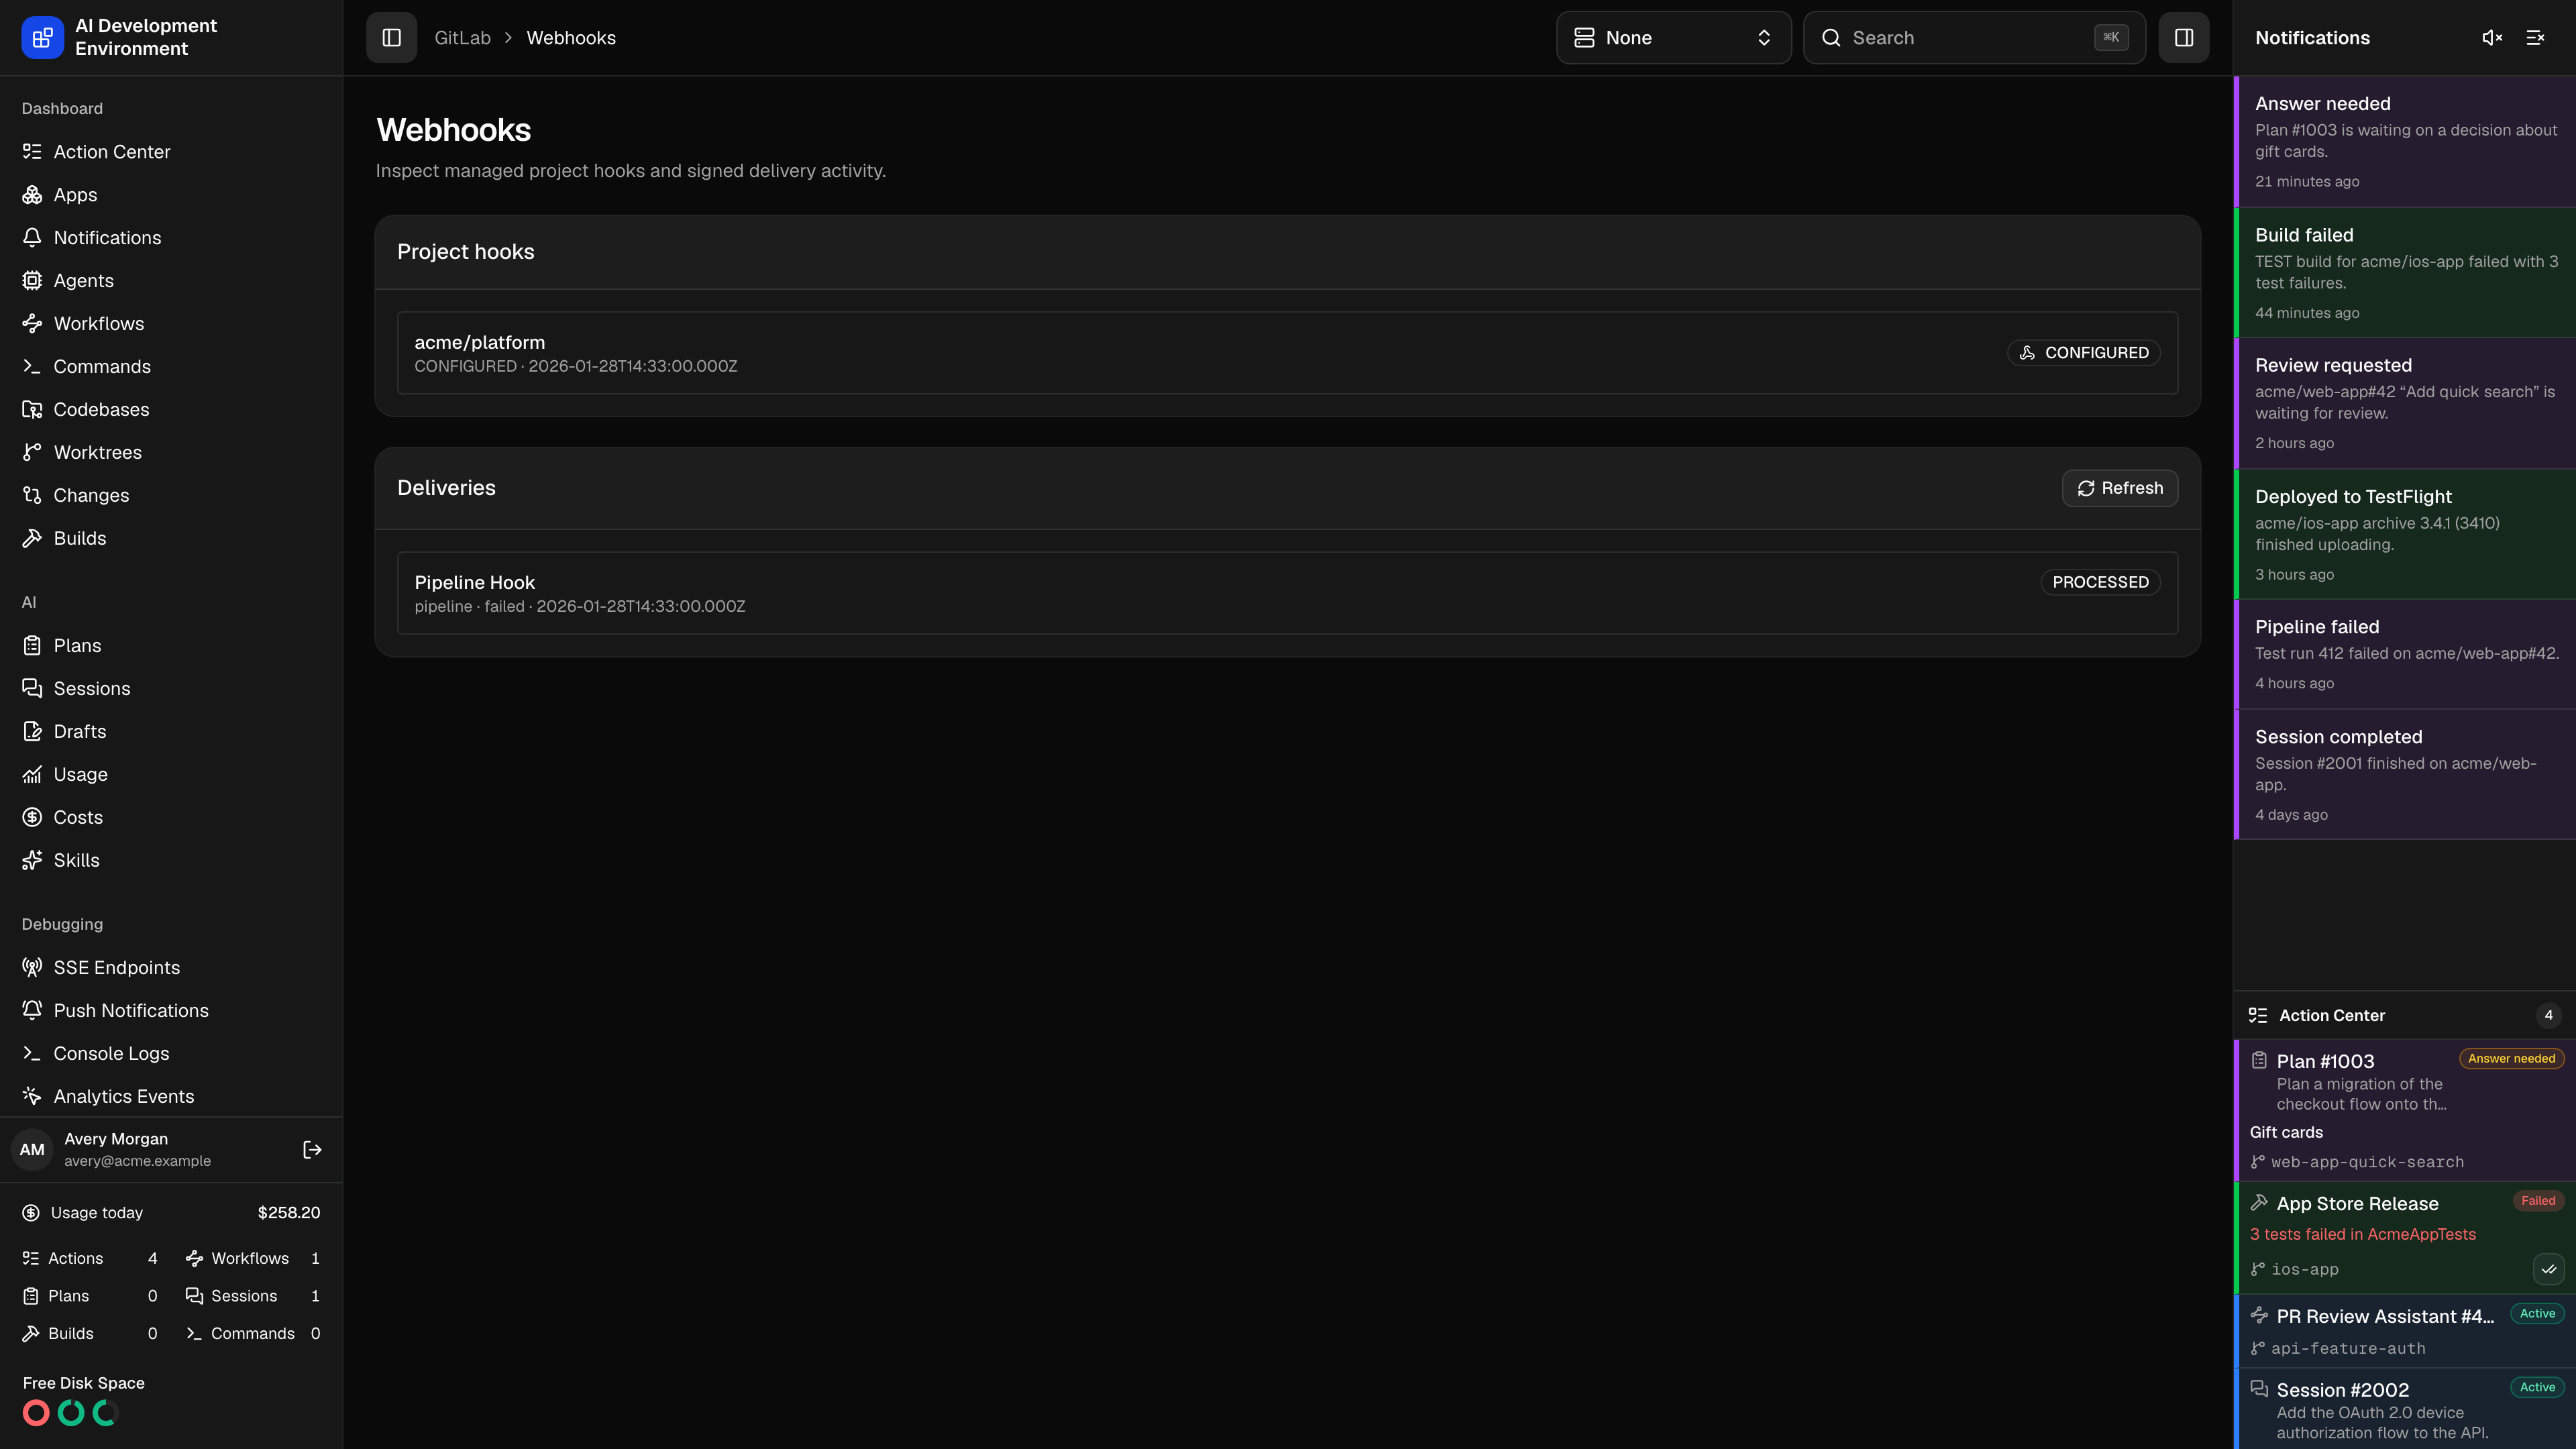Click the Push Notifications bell icon
Screen dimensions: 2576x1449
click(32, 1011)
